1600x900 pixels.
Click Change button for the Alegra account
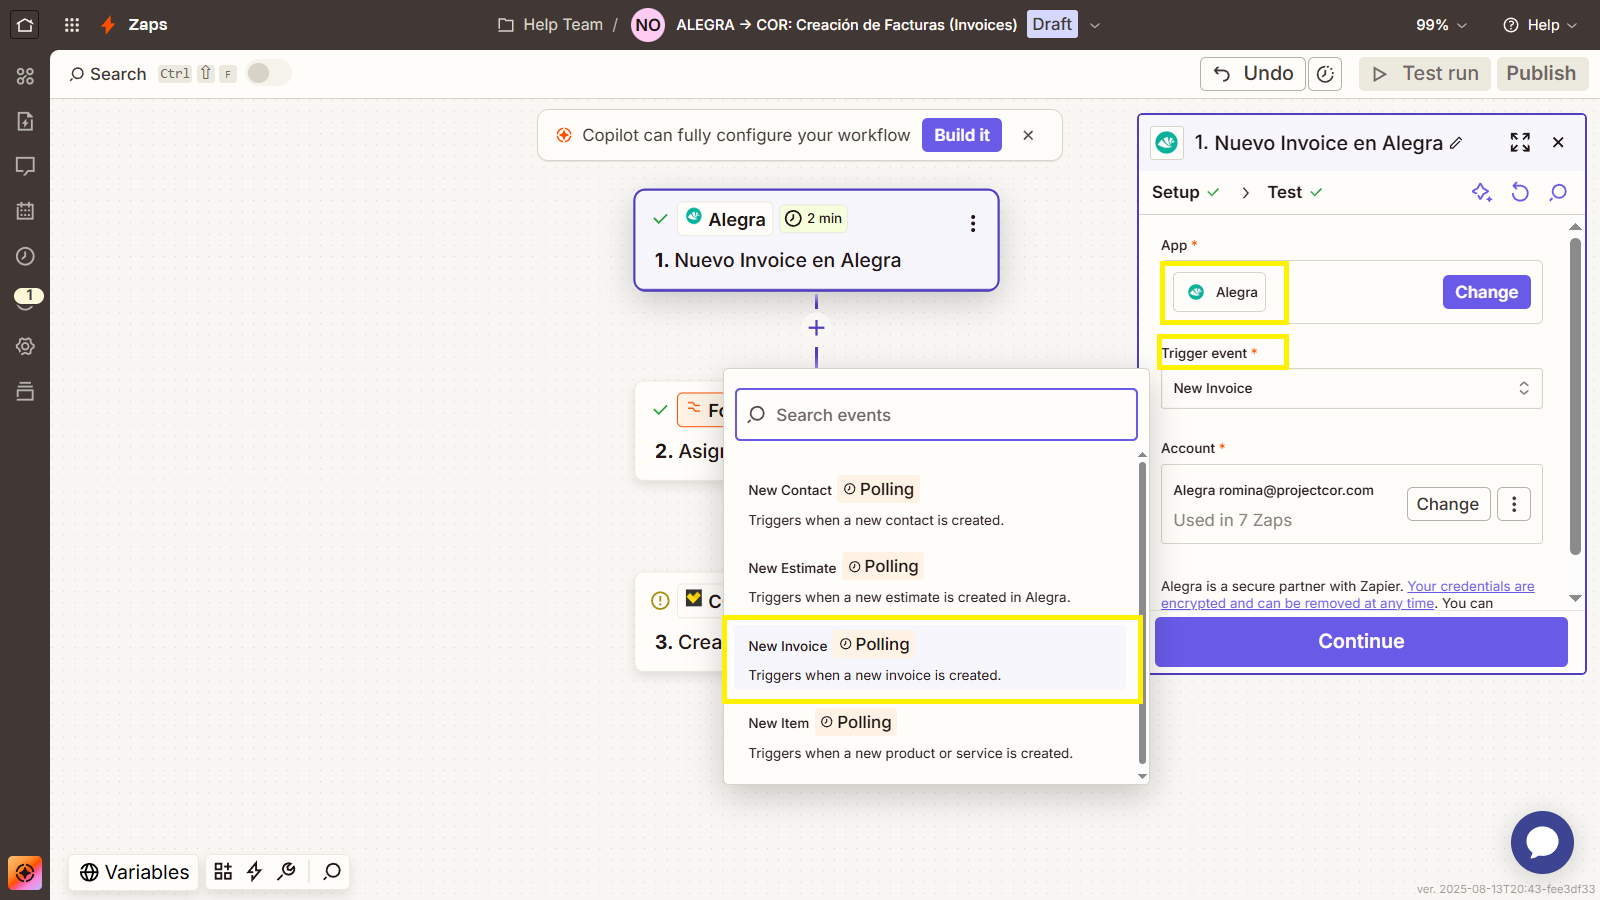click(x=1448, y=504)
